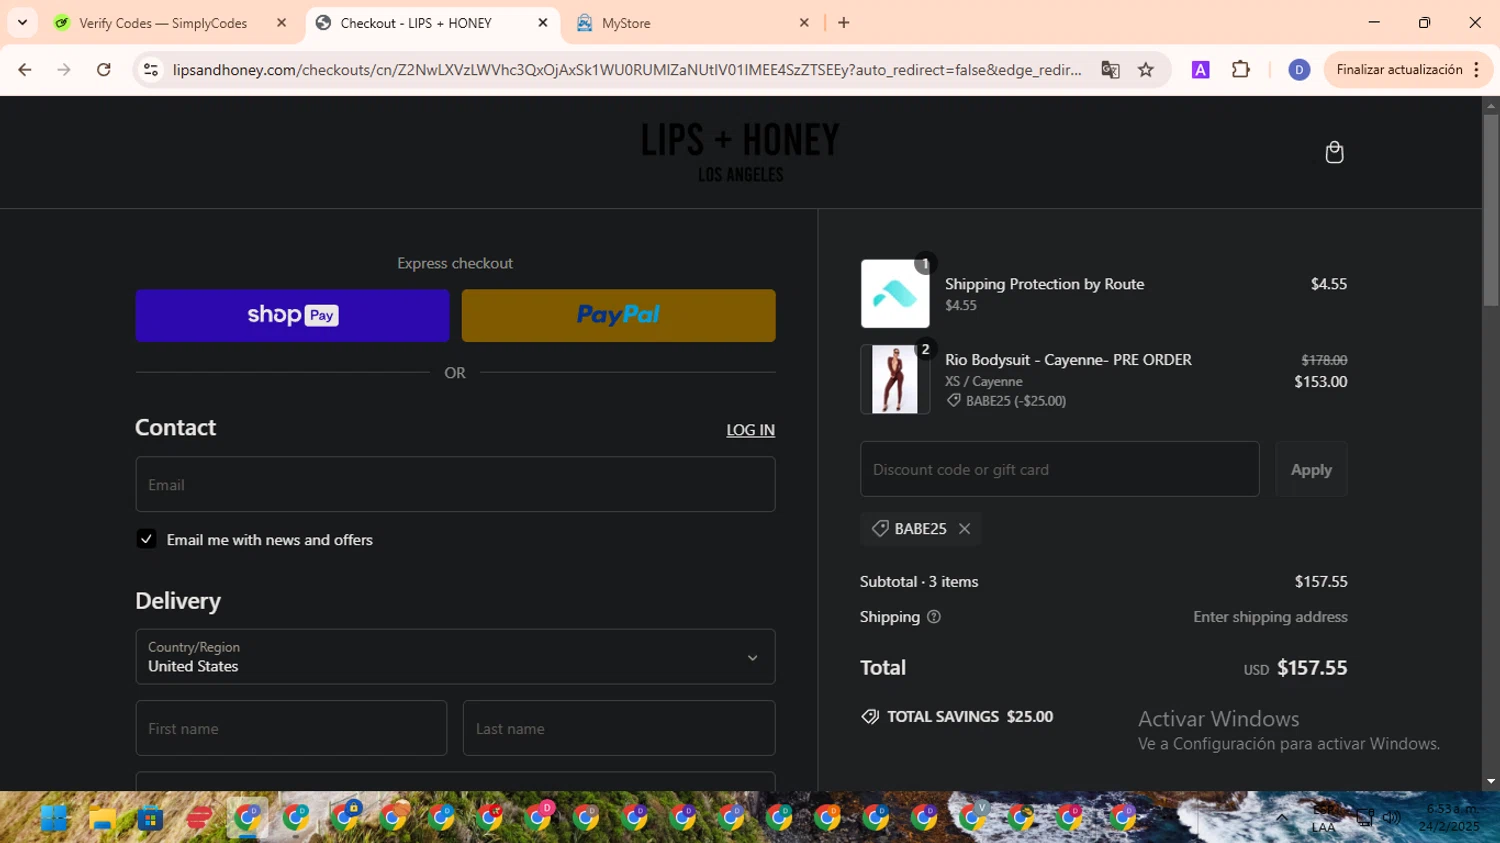Go forward in browser history
Viewport: 1500px width, 843px height.
pyautogui.click(x=64, y=70)
